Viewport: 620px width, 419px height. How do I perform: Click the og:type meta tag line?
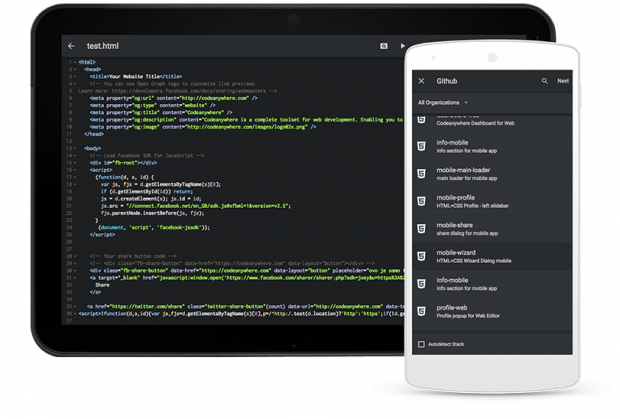(x=152, y=105)
